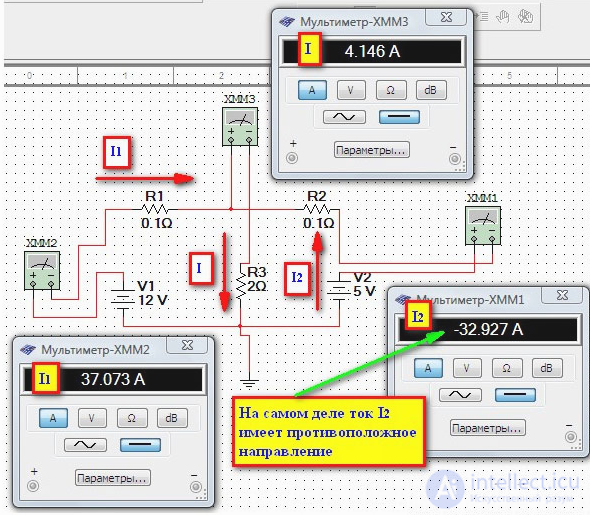This screenshot has height=515, width=590.
Task: Open Параметры settings in Multimeter-XMM1
Action: 487,428
